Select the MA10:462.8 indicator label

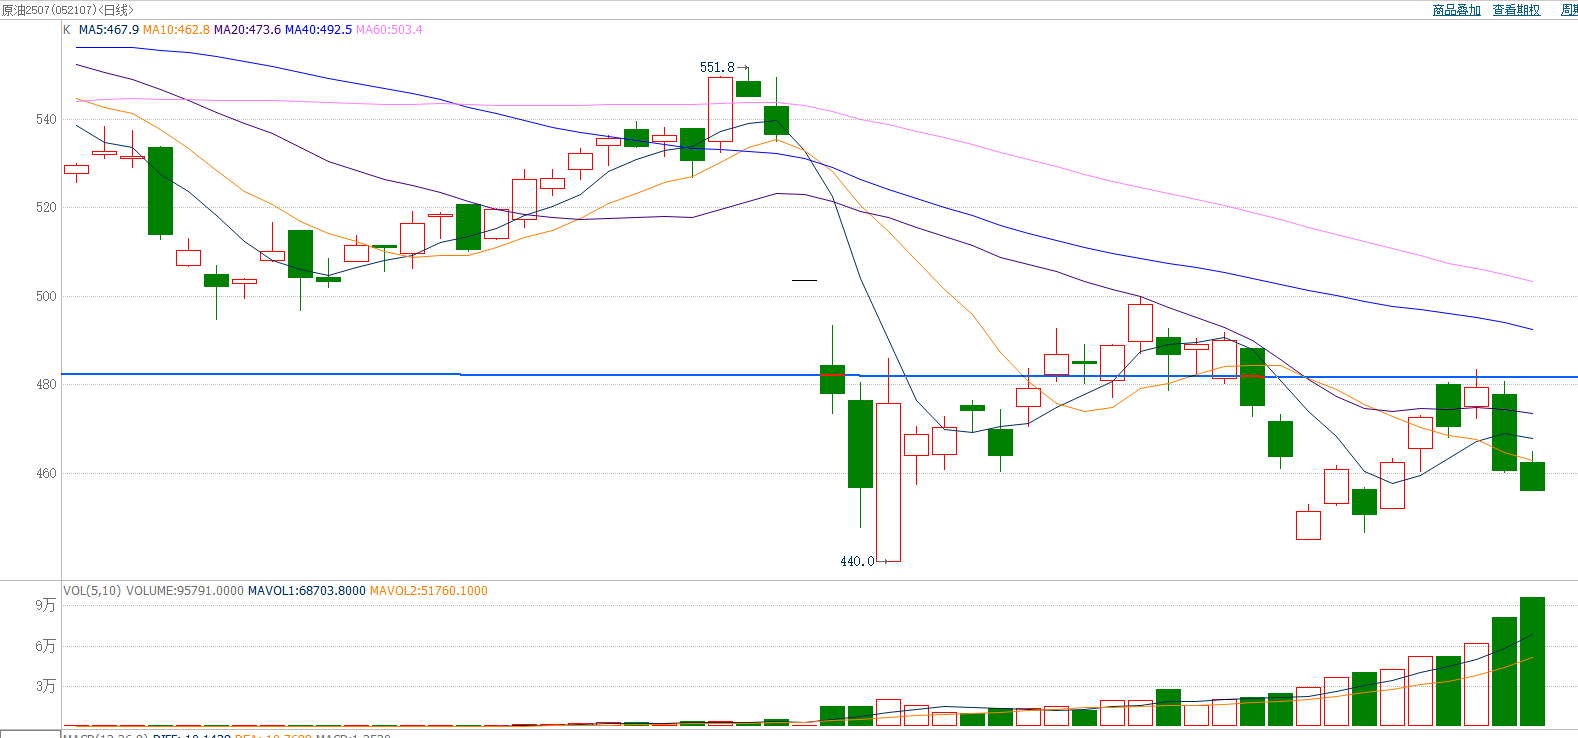pyautogui.click(x=176, y=30)
